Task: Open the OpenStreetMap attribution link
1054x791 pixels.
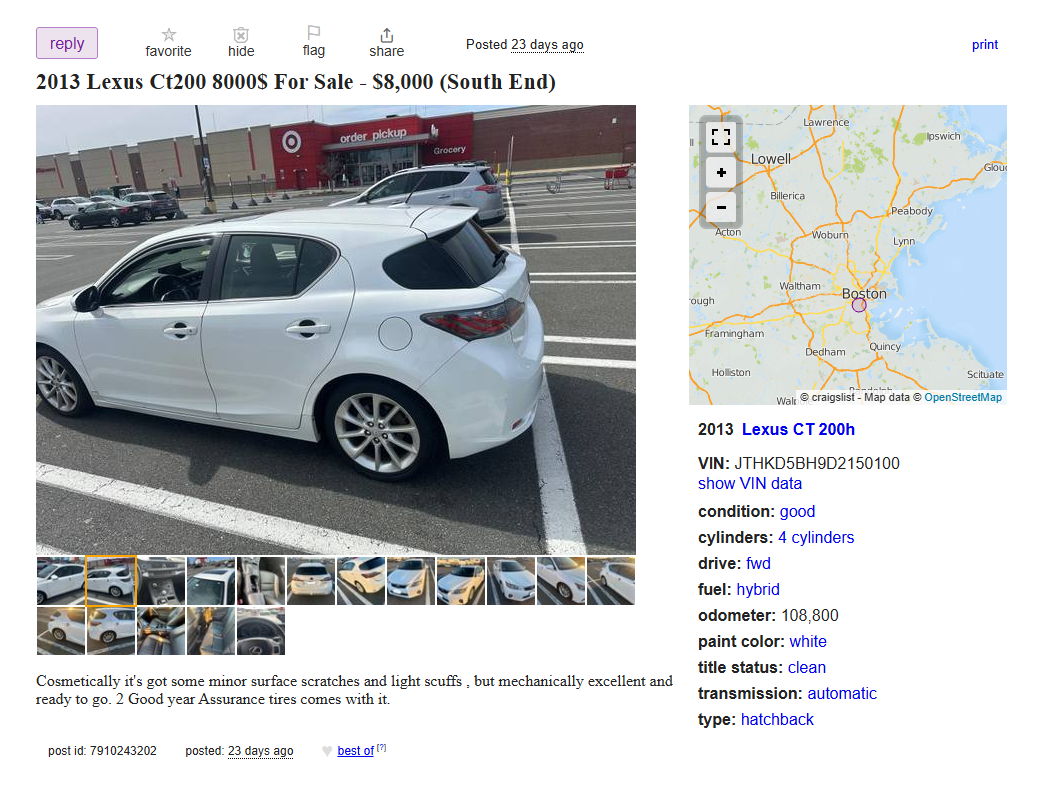Action: coord(963,397)
